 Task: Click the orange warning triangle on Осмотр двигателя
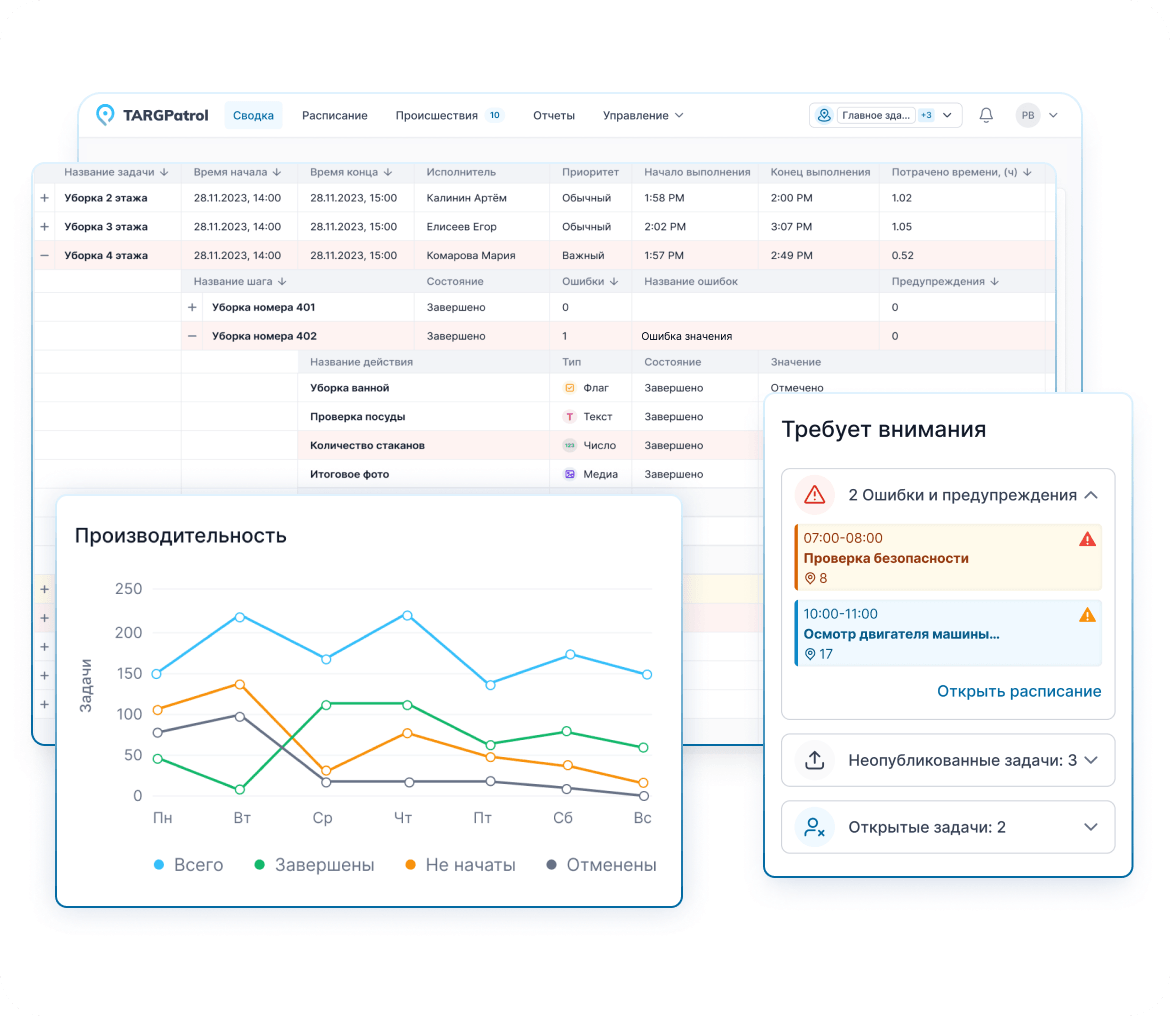(1087, 616)
